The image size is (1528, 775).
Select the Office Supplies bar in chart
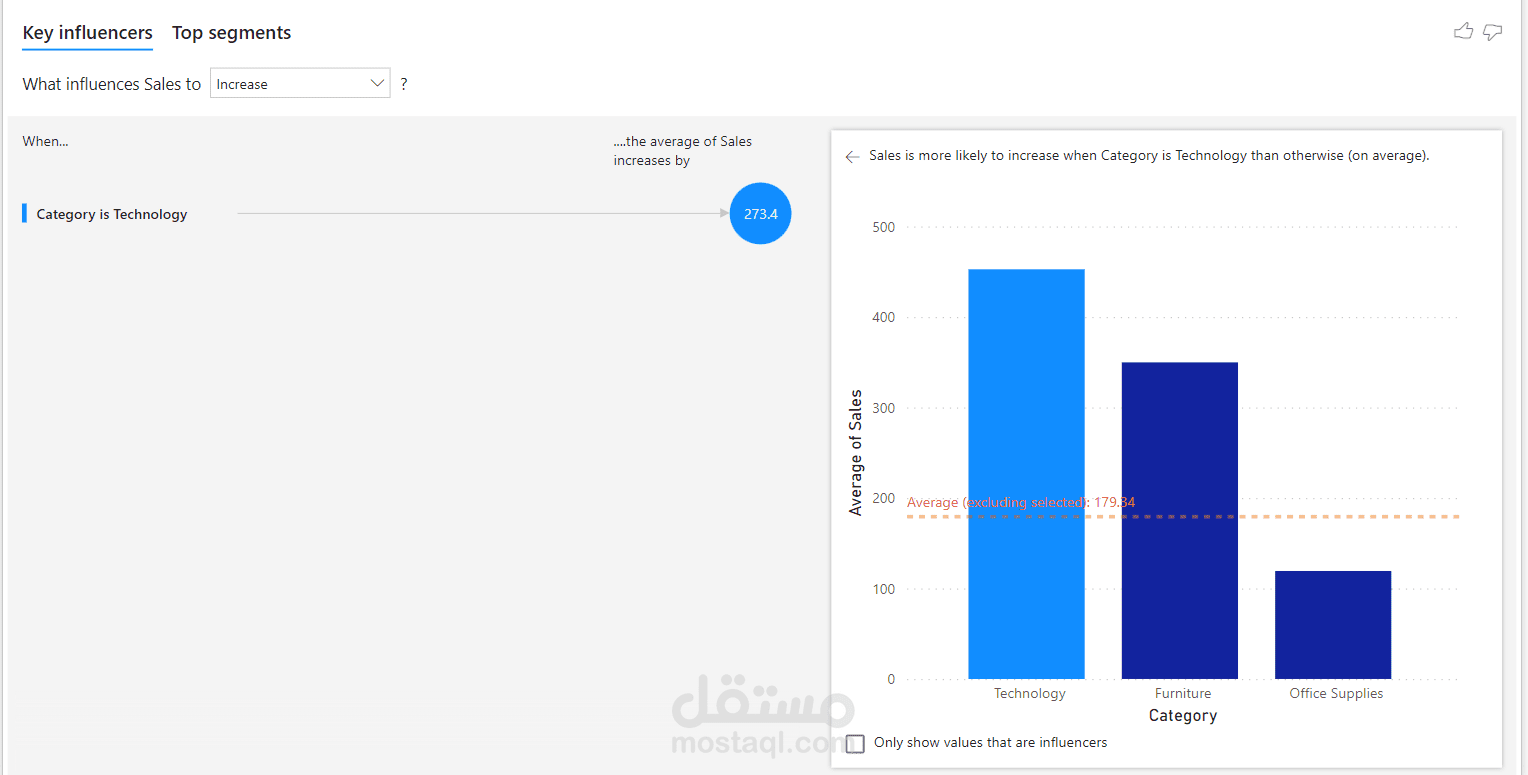pyautogui.click(x=1333, y=625)
